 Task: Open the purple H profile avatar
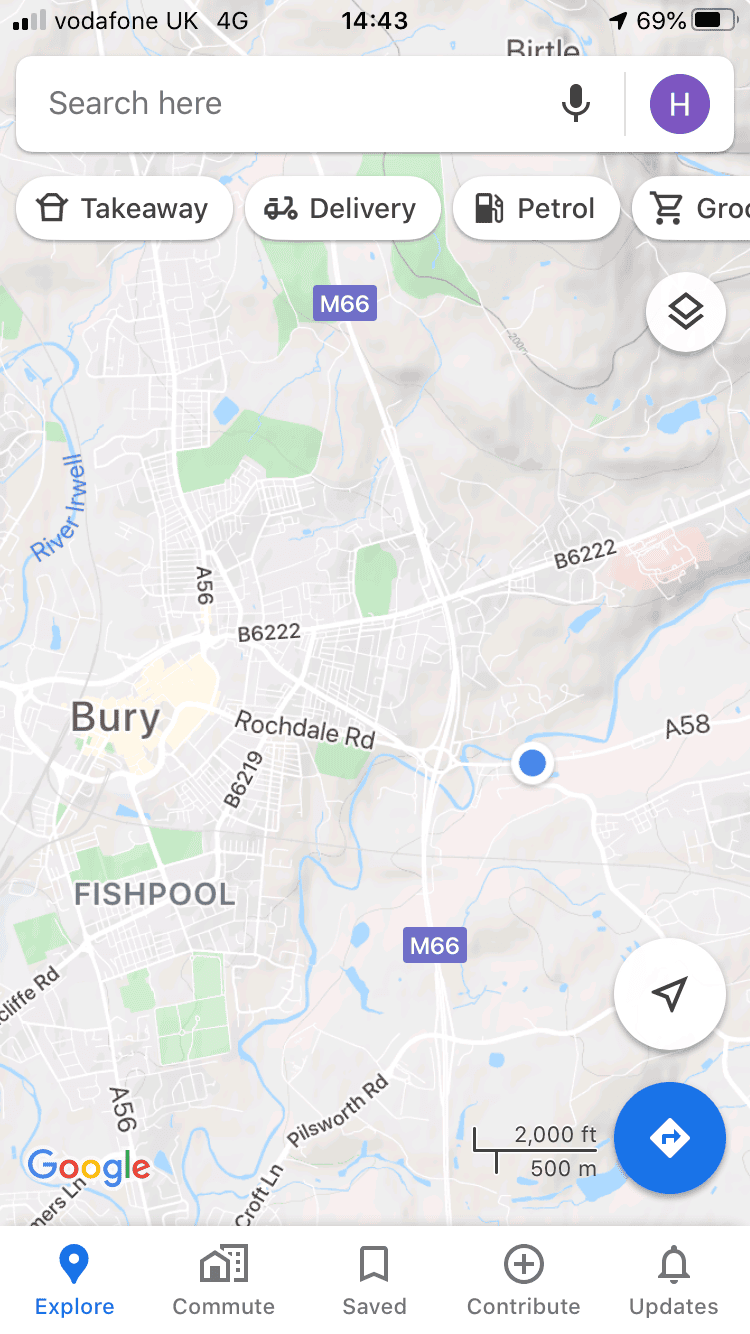click(680, 103)
